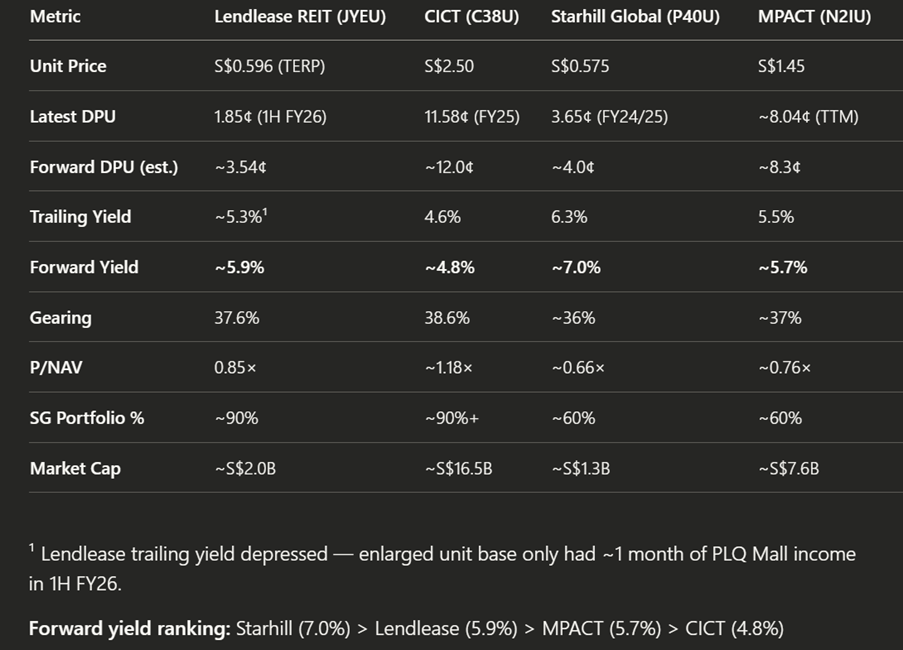The image size is (903, 650).
Task: Click the CICT (C38U) column header
Action: (x=471, y=17)
